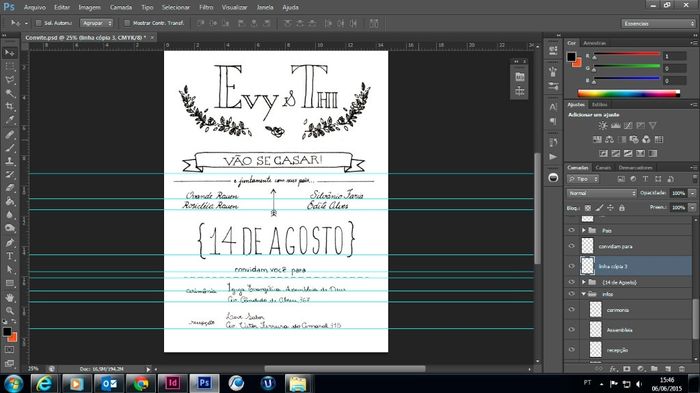Select the Clone Stamp tool
The width and height of the screenshot is (700, 393).
point(9,161)
